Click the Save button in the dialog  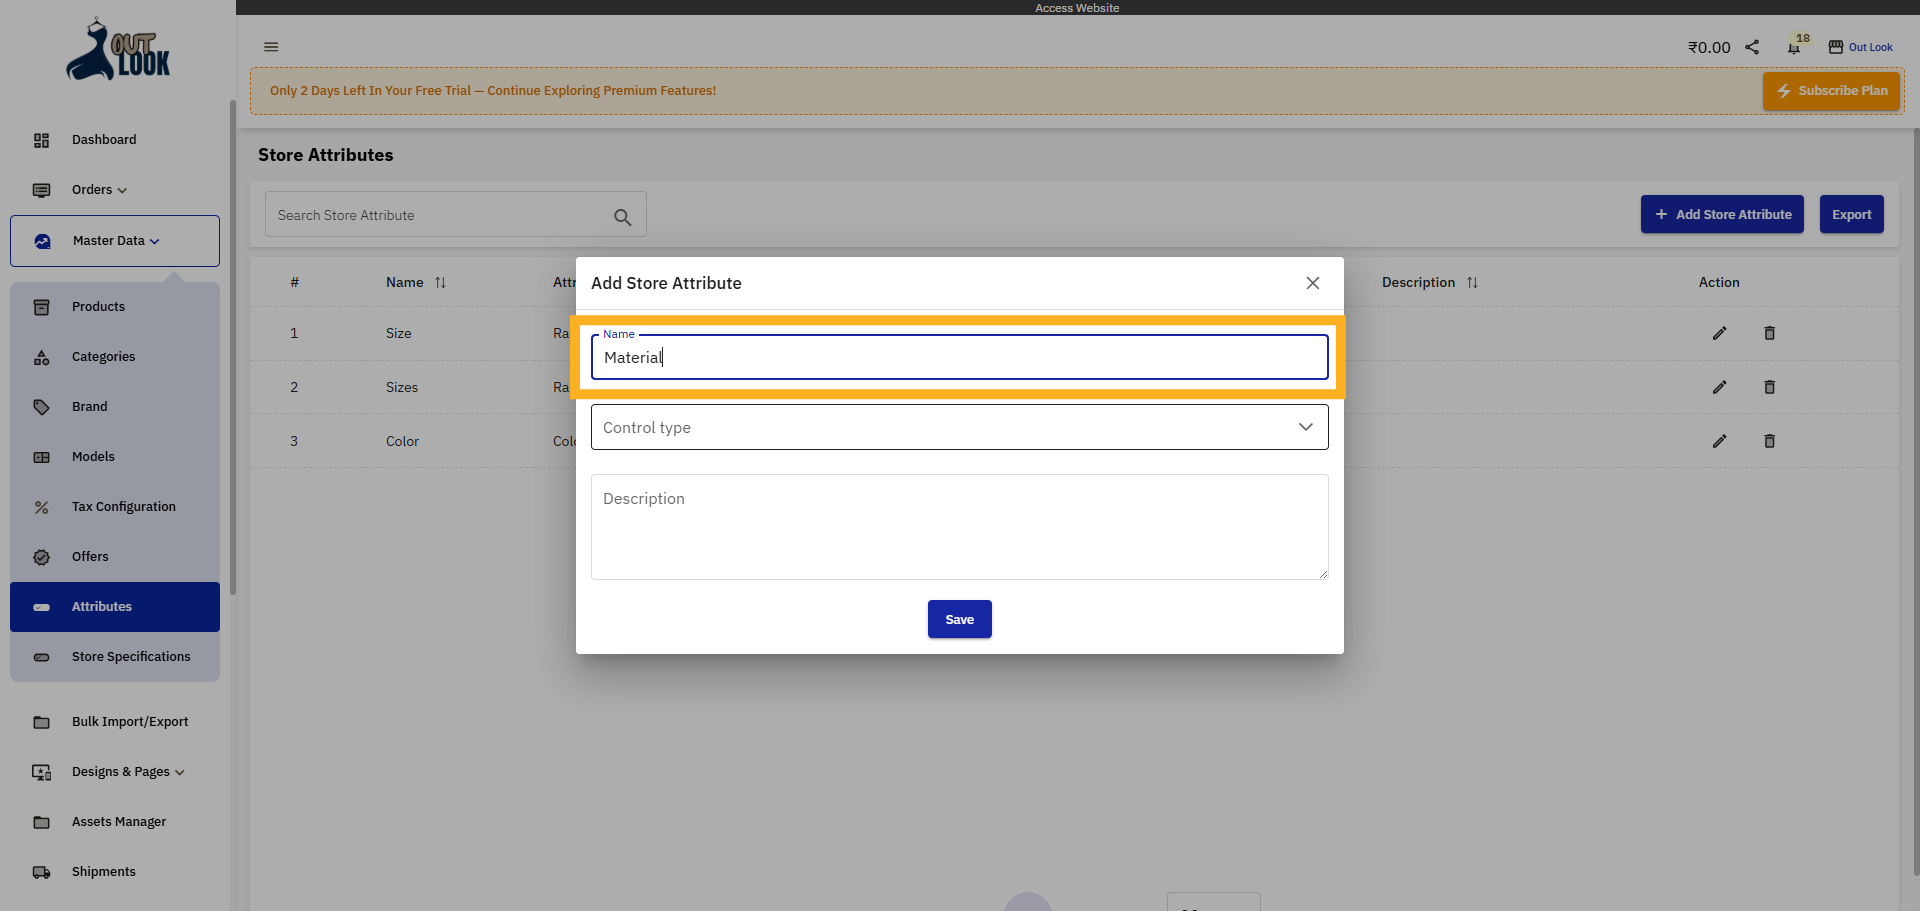click(959, 619)
